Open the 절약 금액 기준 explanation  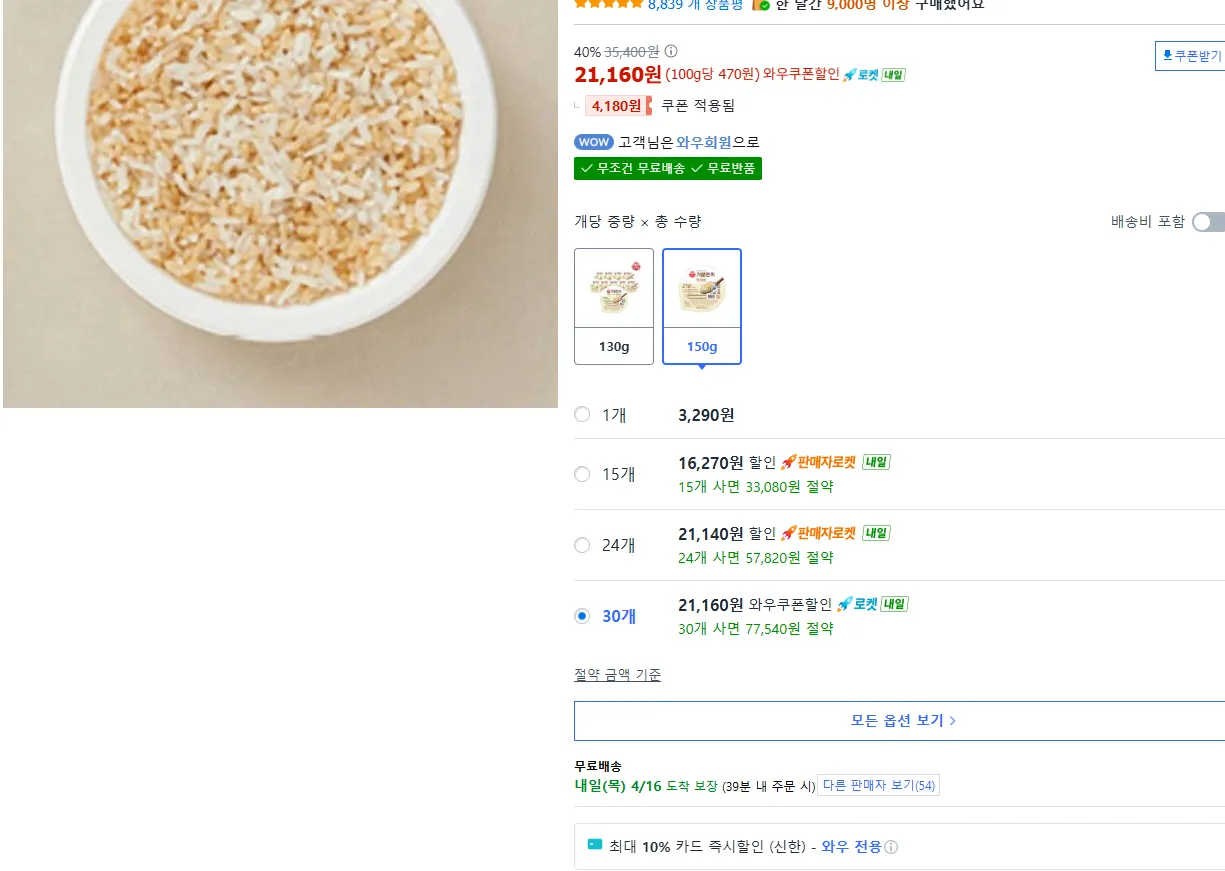(617, 675)
